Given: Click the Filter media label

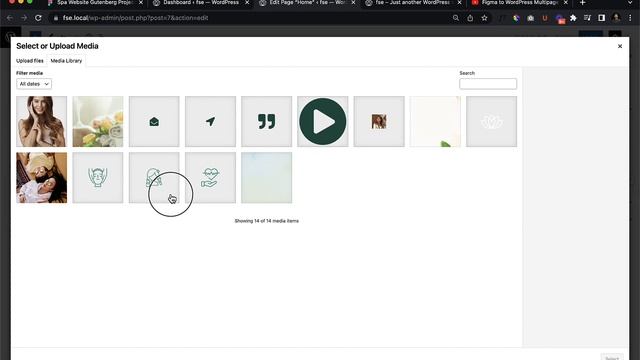Looking at the screenshot, I should pos(29,73).
